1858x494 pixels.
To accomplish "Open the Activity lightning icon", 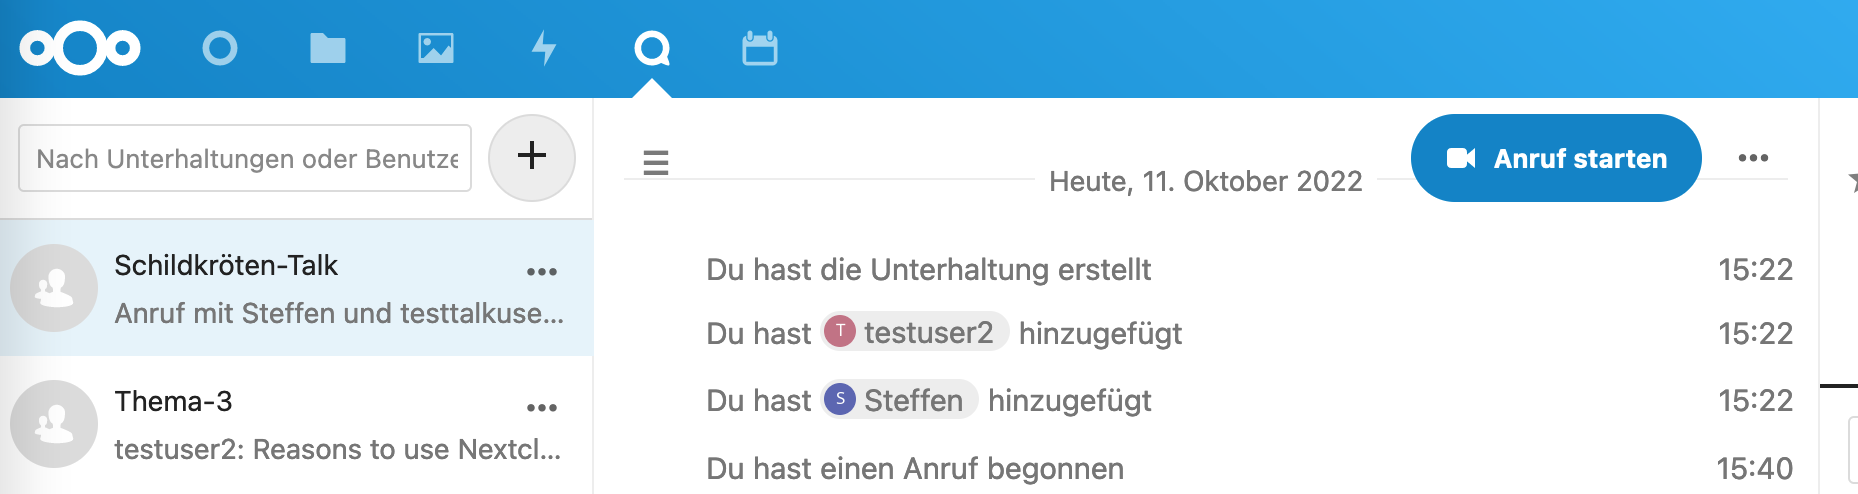I will pyautogui.click(x=544, y=48).
